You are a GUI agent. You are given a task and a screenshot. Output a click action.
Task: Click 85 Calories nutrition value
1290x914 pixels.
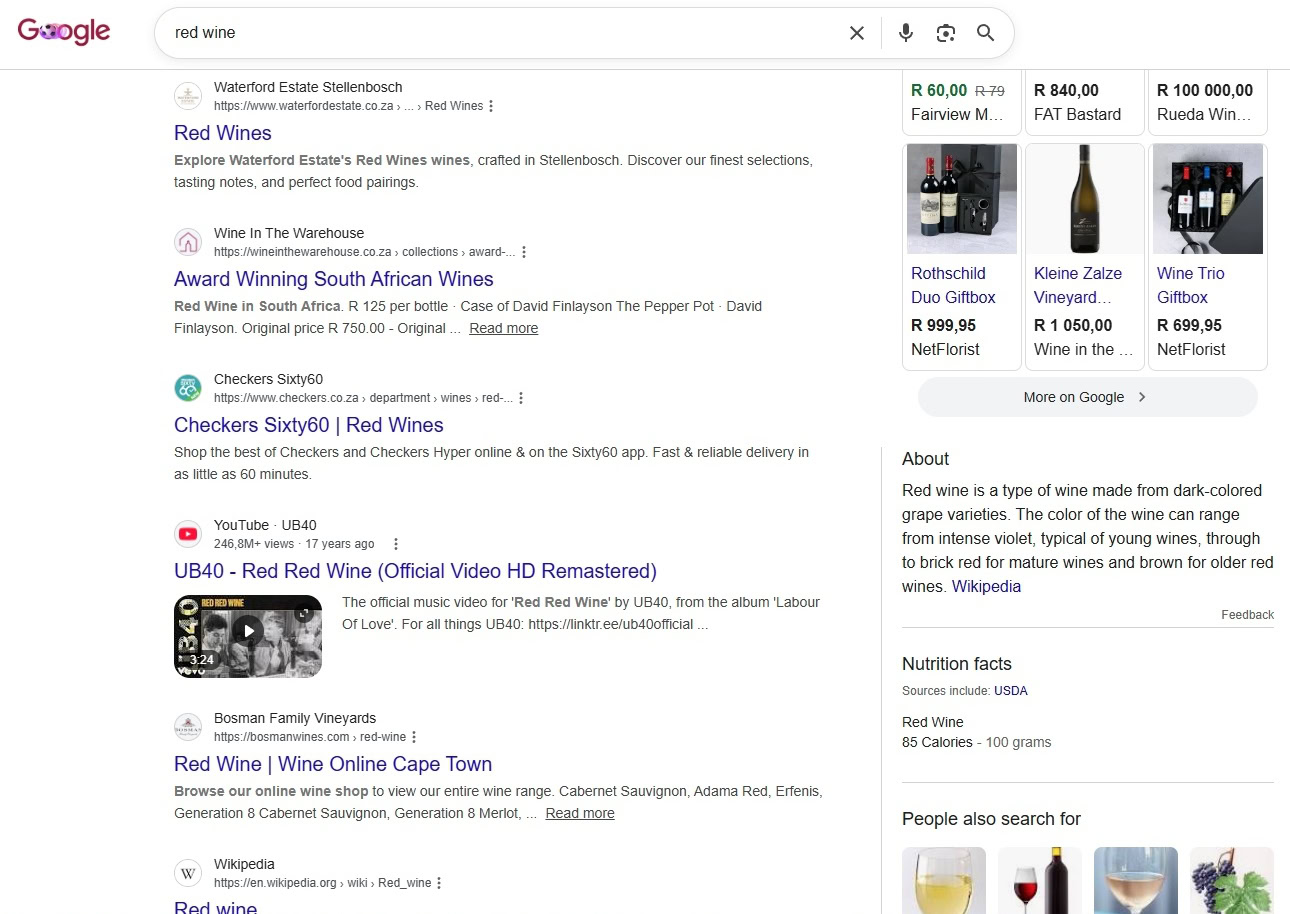click(937, 742)
